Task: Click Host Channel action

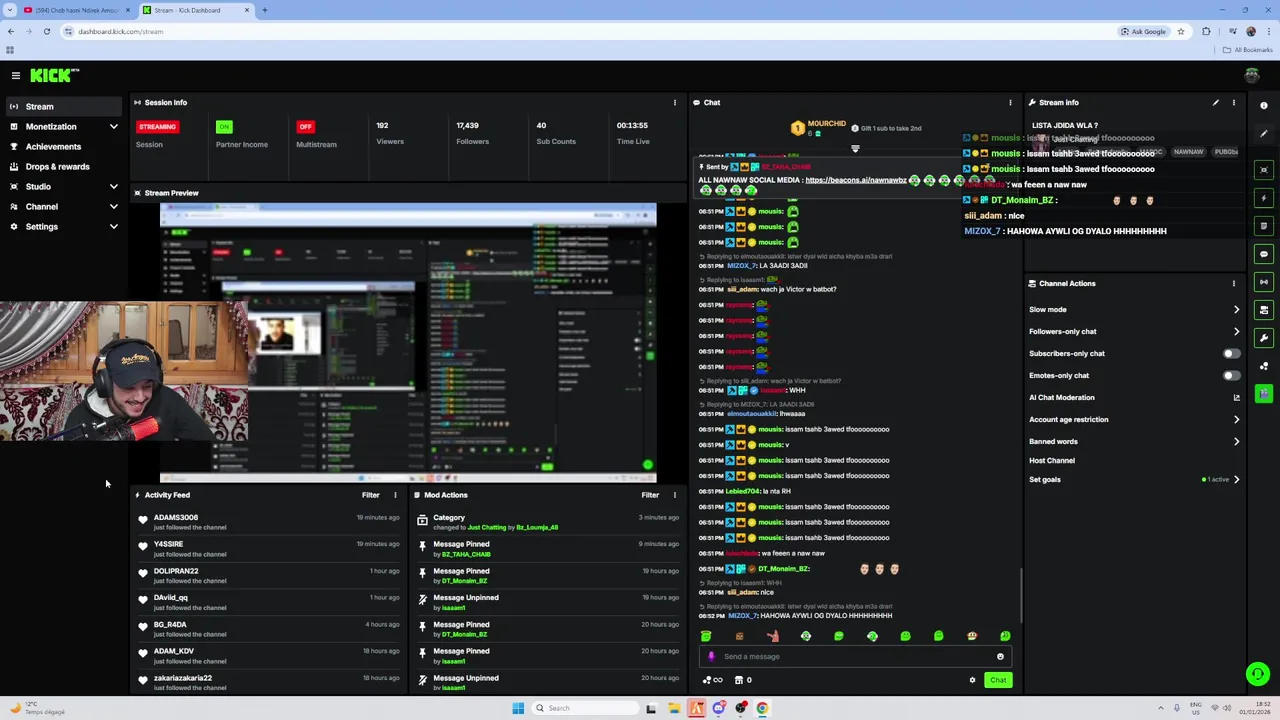Action: (x=1052, y=460)
